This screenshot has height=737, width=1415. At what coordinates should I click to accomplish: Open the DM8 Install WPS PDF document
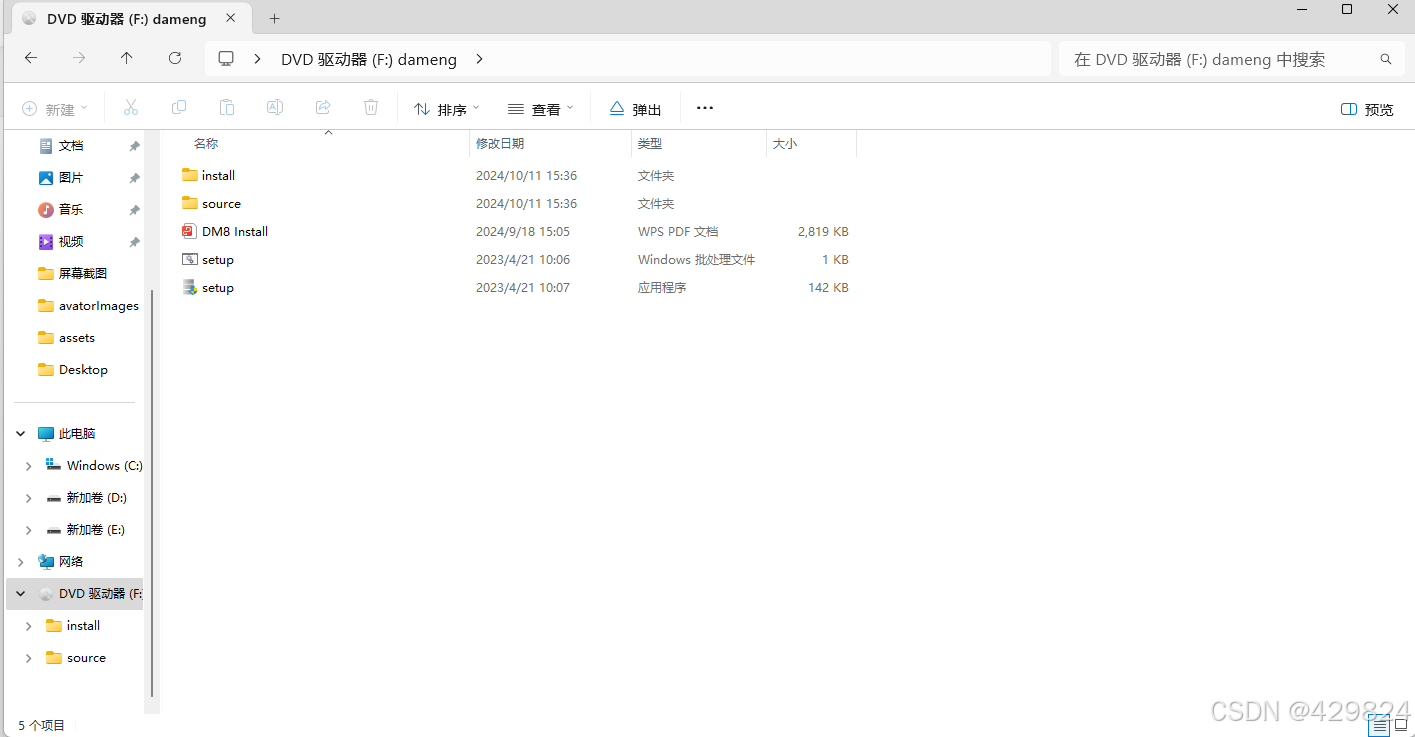click(234, 231)
